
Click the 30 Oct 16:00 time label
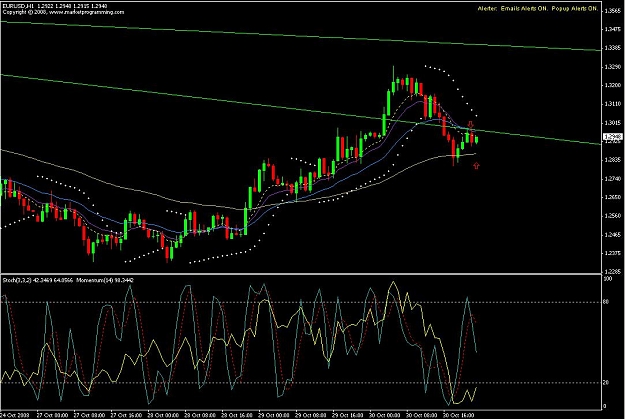coord(459,415)
